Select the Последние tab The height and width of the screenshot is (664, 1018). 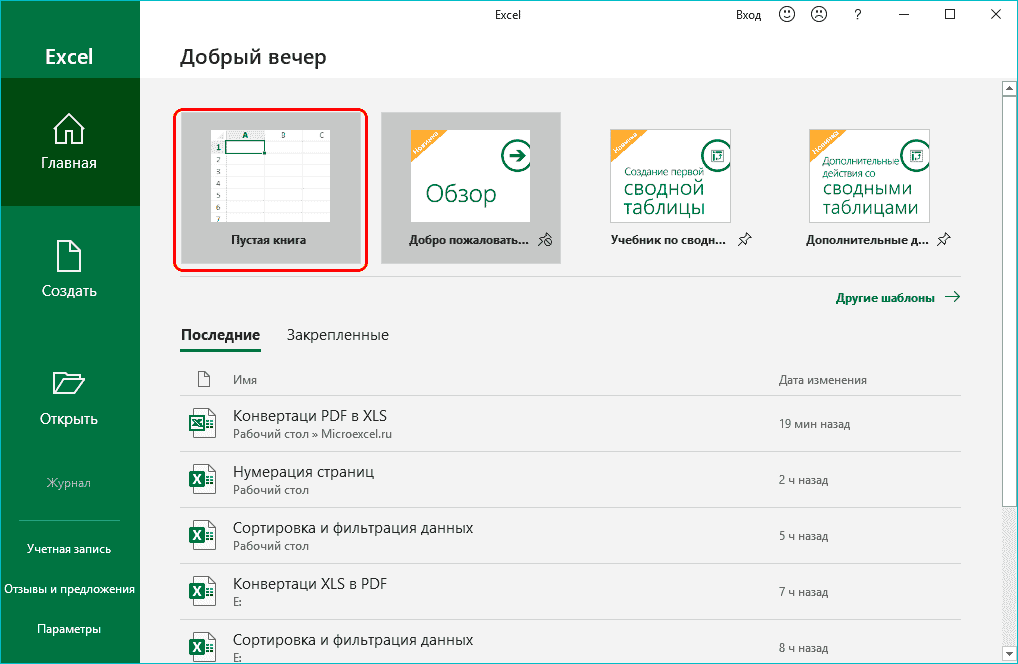[220, 335]
